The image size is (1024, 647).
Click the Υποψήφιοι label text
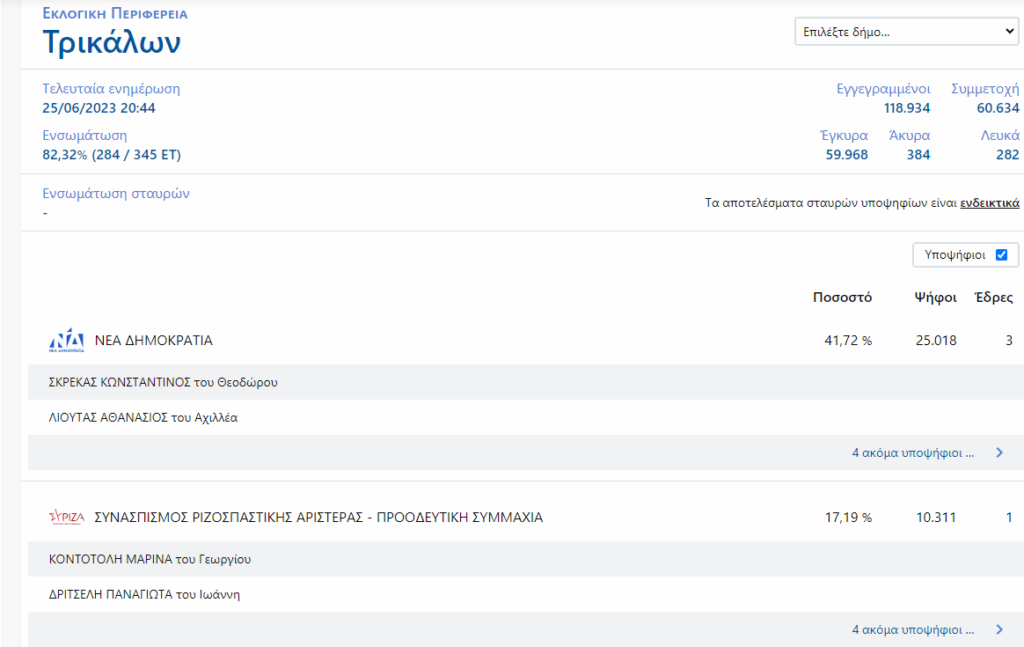coord(955,255)
